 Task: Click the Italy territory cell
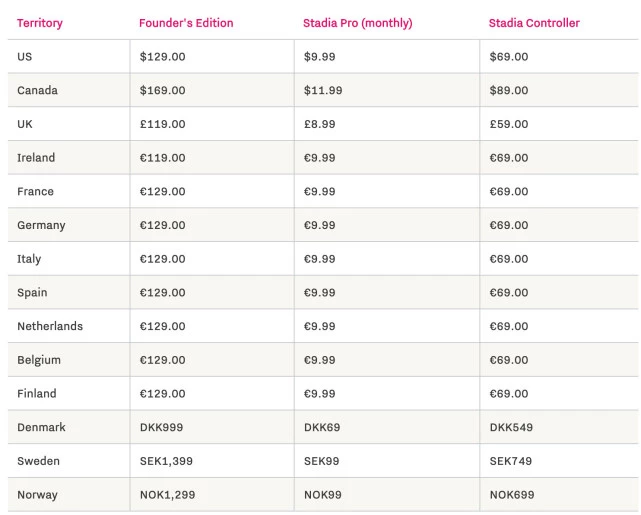pos(29,259)
